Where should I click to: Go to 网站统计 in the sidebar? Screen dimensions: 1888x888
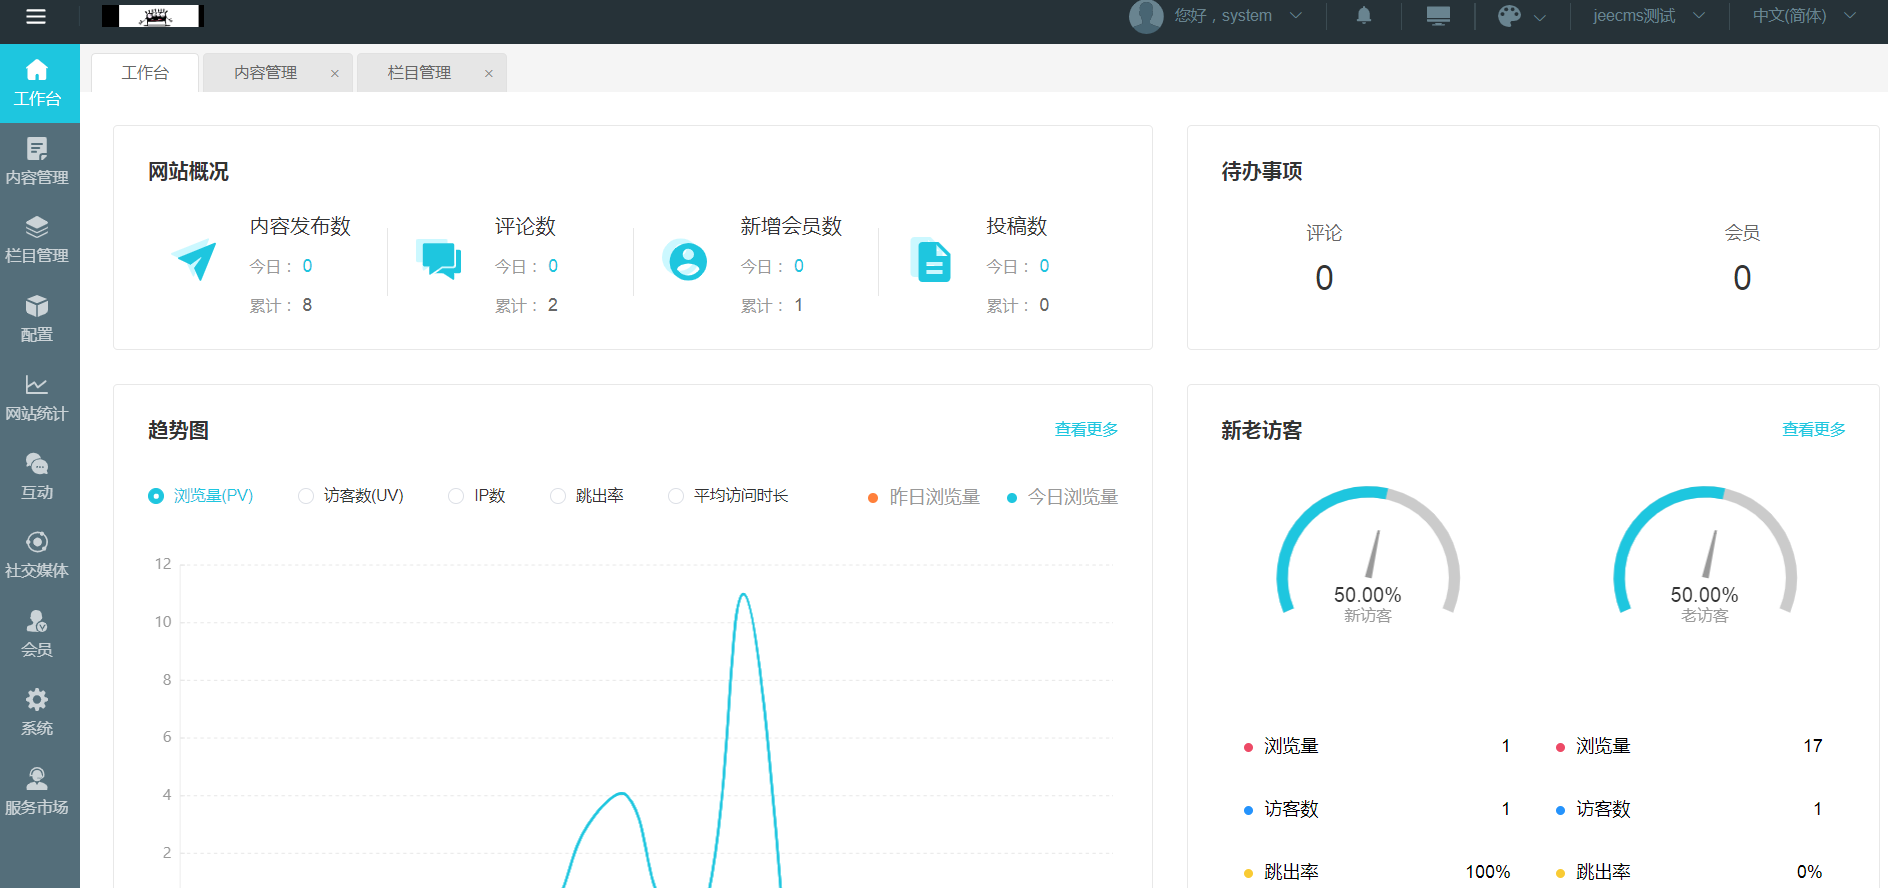pyautogui.click(x=37, y=398)
